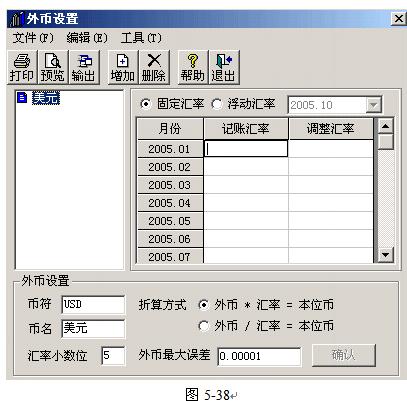Click scrollbar down arrow in rate table
The image size is (407, 401).
click(386, 255)
